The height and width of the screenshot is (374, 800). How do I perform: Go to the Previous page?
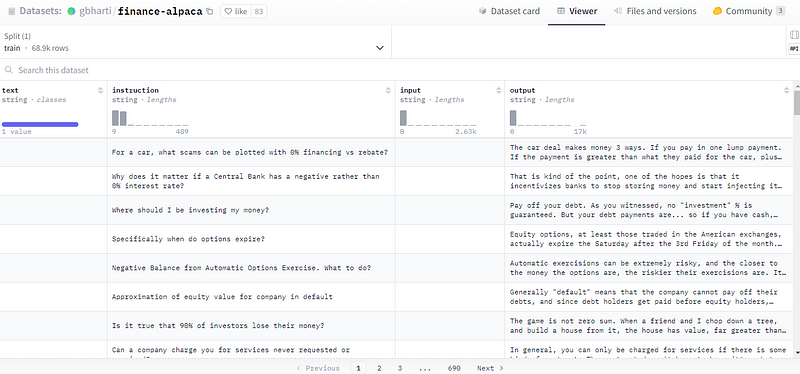[x=318, y=368]
